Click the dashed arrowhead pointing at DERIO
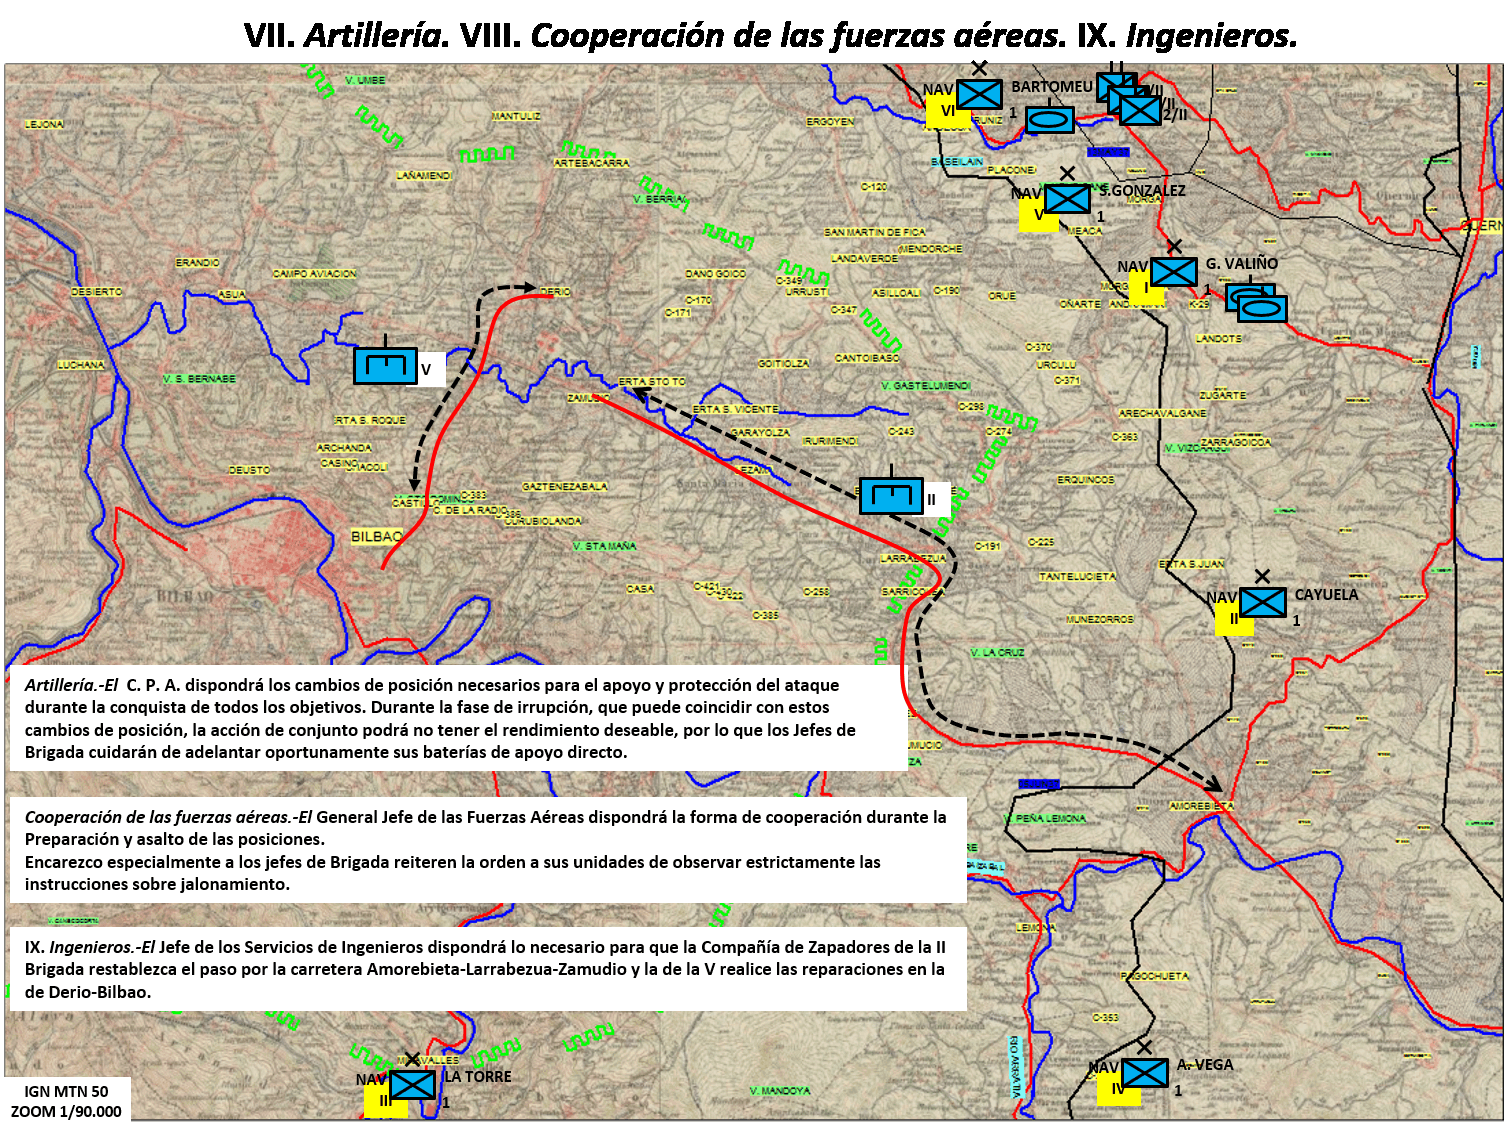 click(x=530, y=288)
